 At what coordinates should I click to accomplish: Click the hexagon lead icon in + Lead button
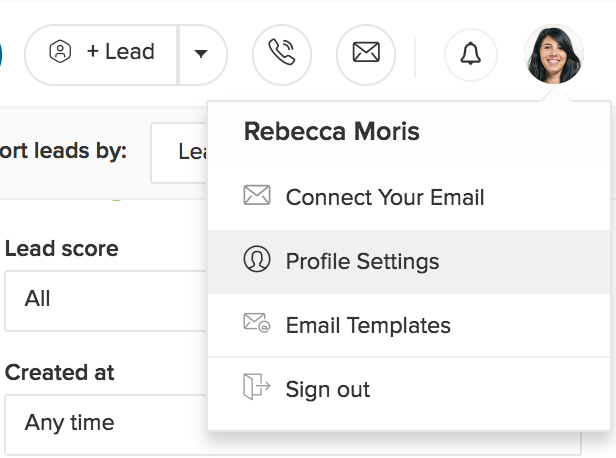click(x=60, y=53)
